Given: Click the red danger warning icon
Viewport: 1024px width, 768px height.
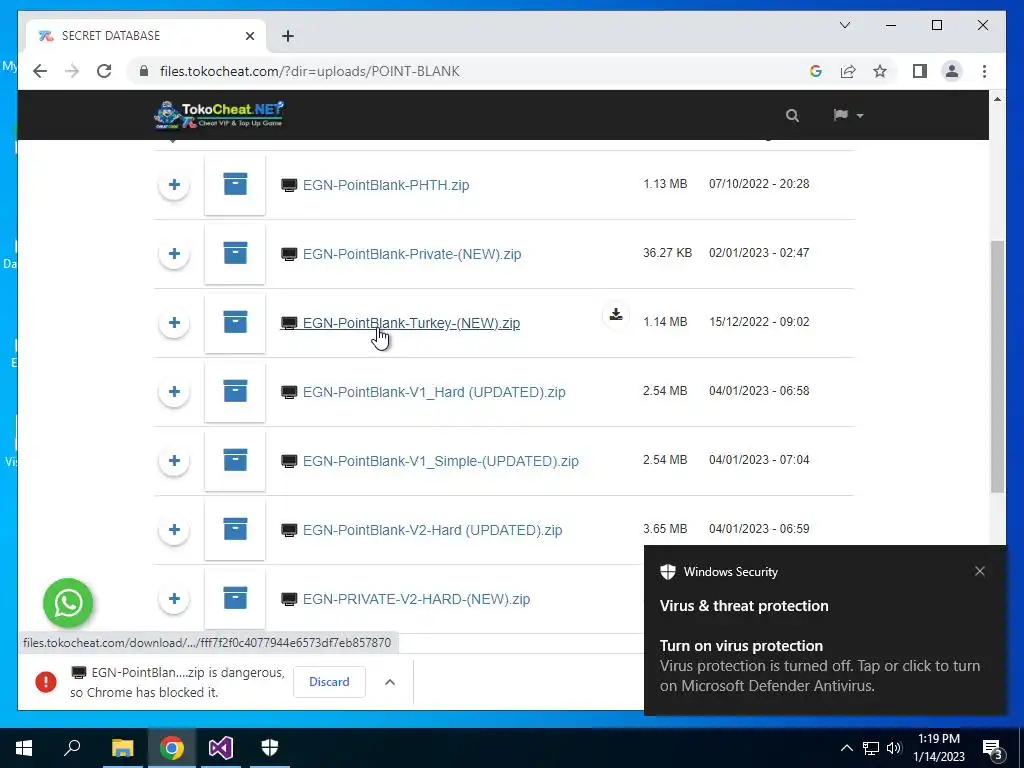Looking at the screenshot, I should [x=46, y=682].
